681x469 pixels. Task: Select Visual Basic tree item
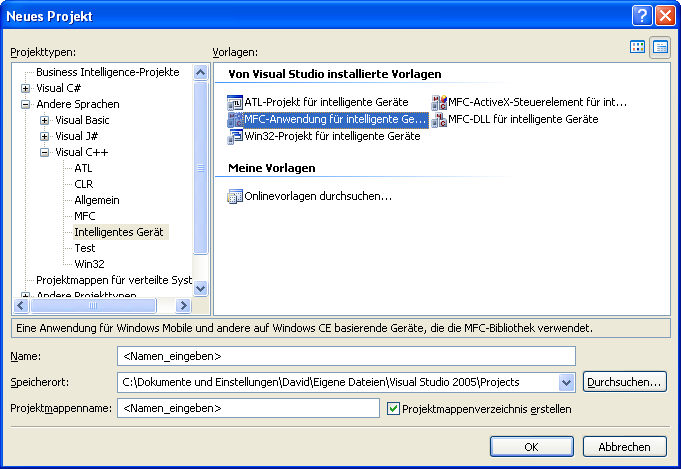82,120
